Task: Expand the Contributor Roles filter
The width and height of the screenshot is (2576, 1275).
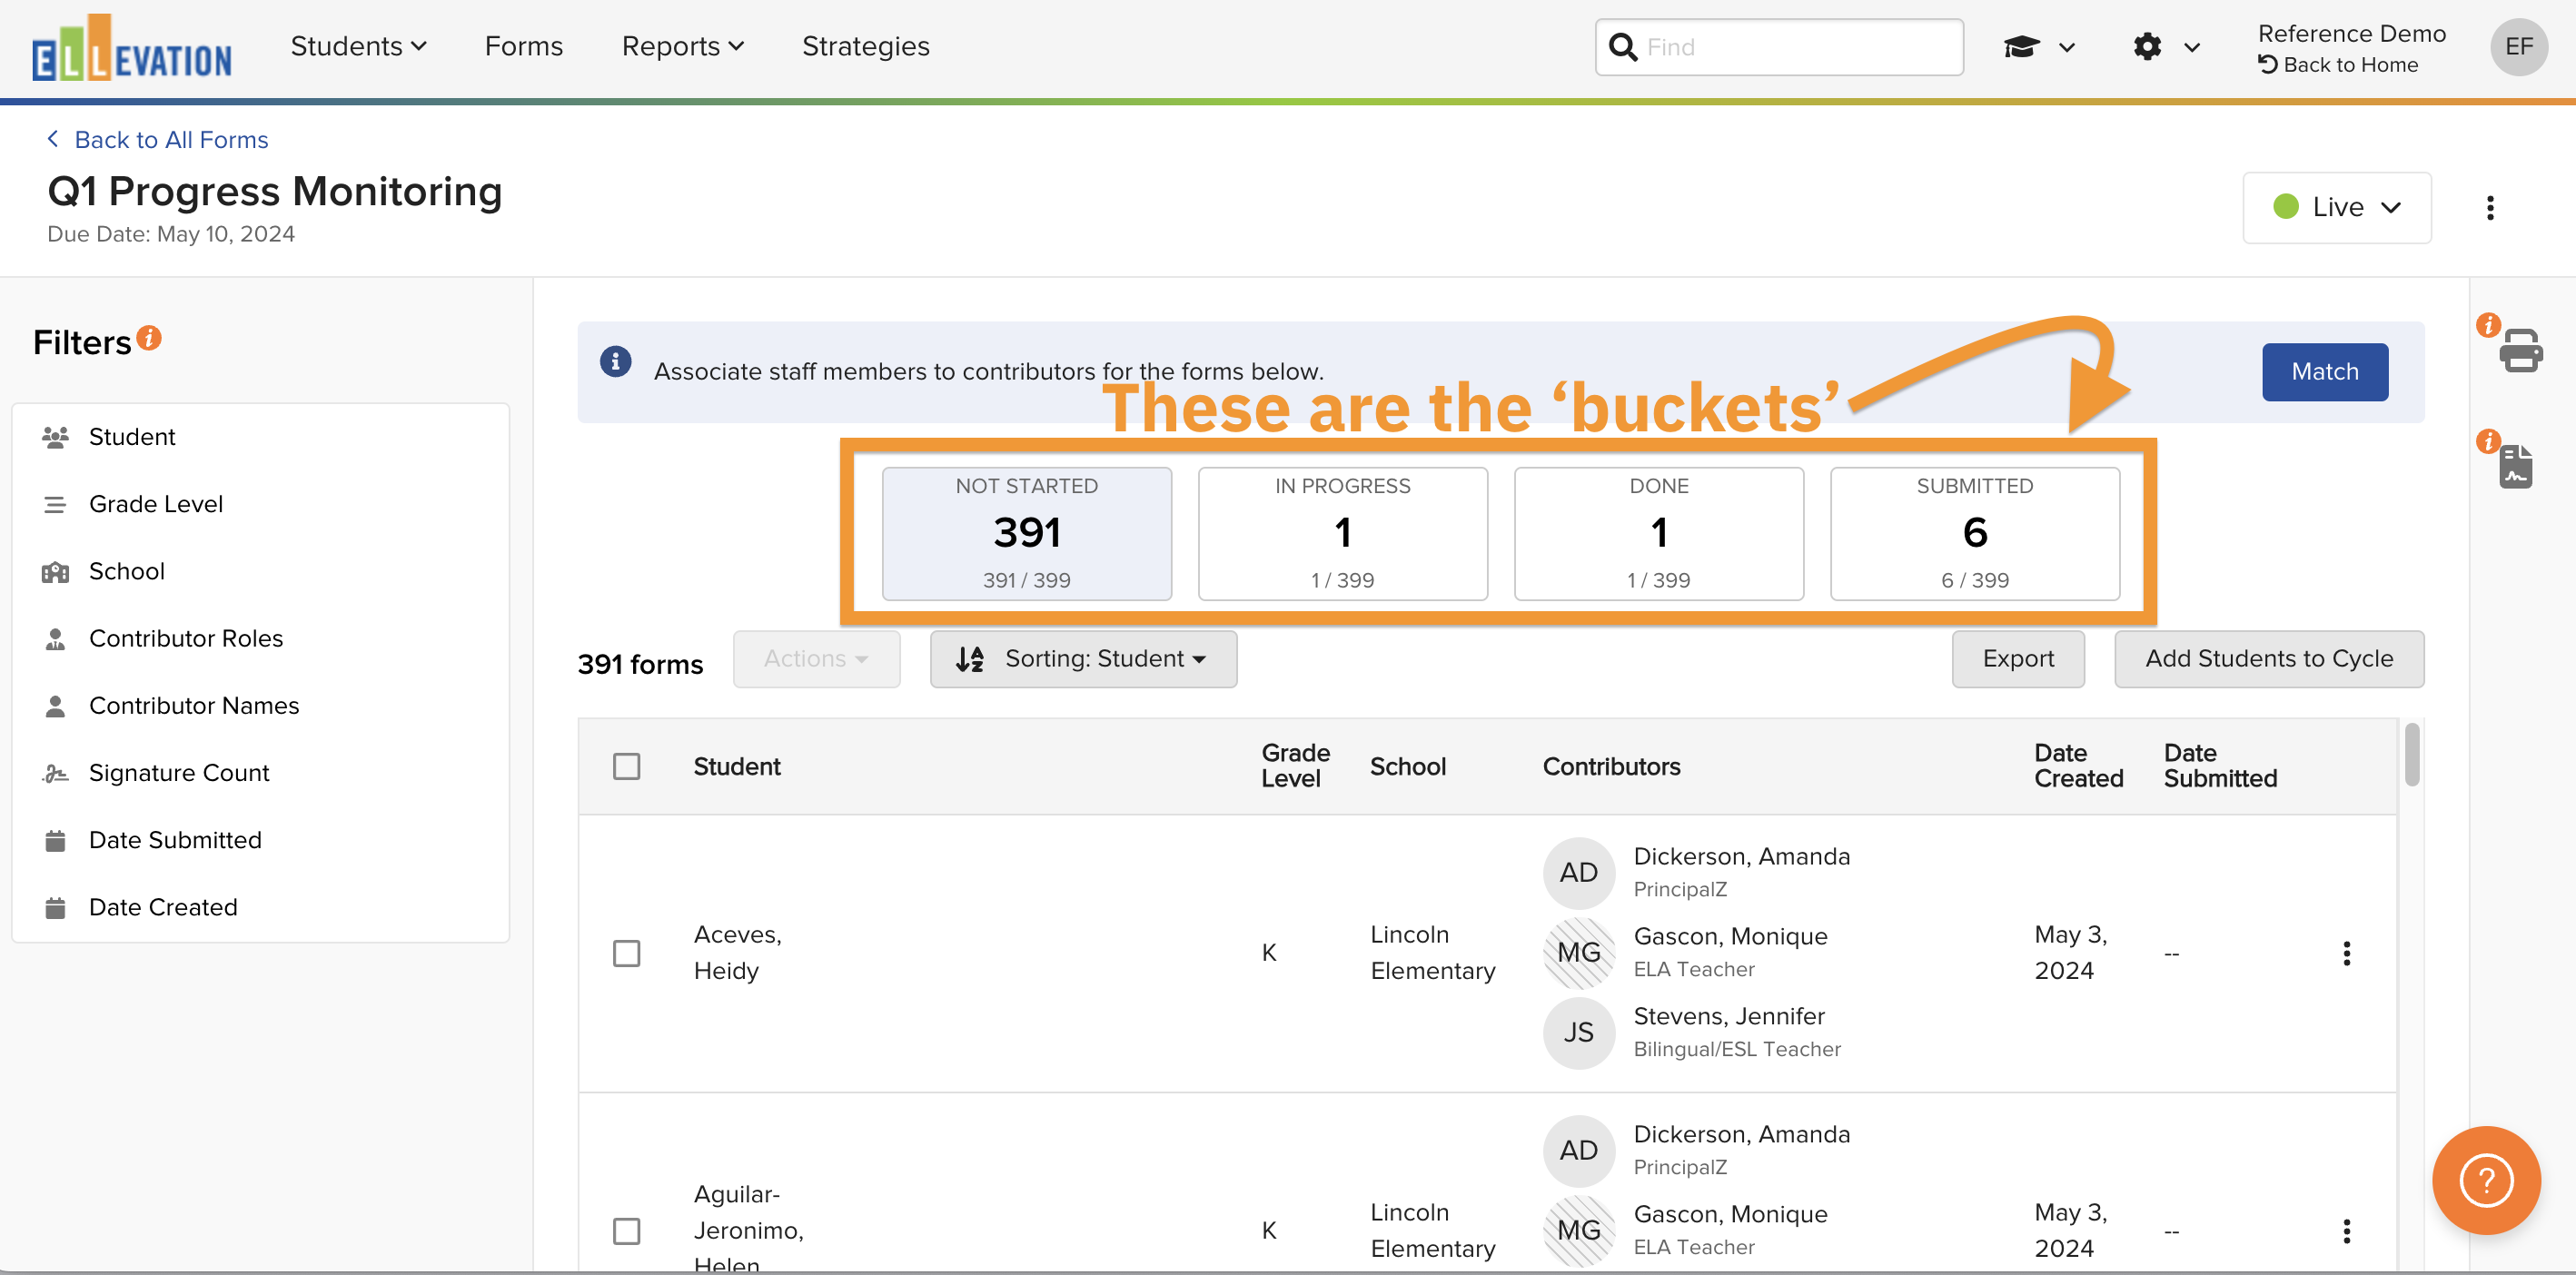Action: (x=261, y=639)
